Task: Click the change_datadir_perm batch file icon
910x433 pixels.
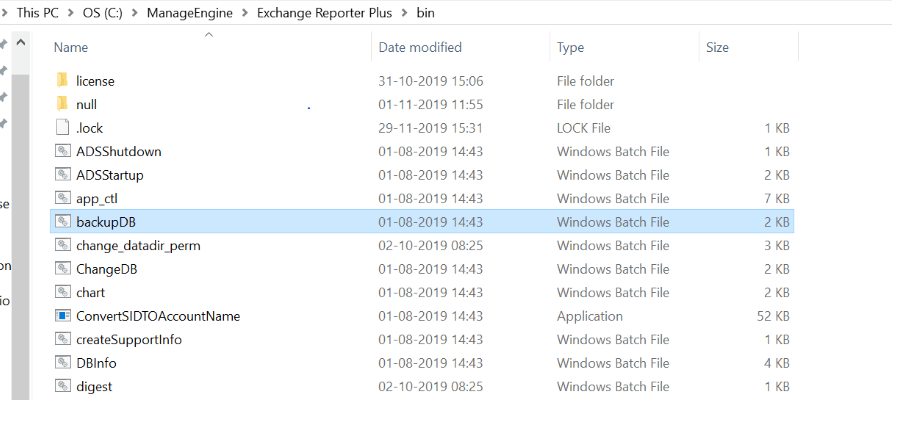Action: pos(63,246)
